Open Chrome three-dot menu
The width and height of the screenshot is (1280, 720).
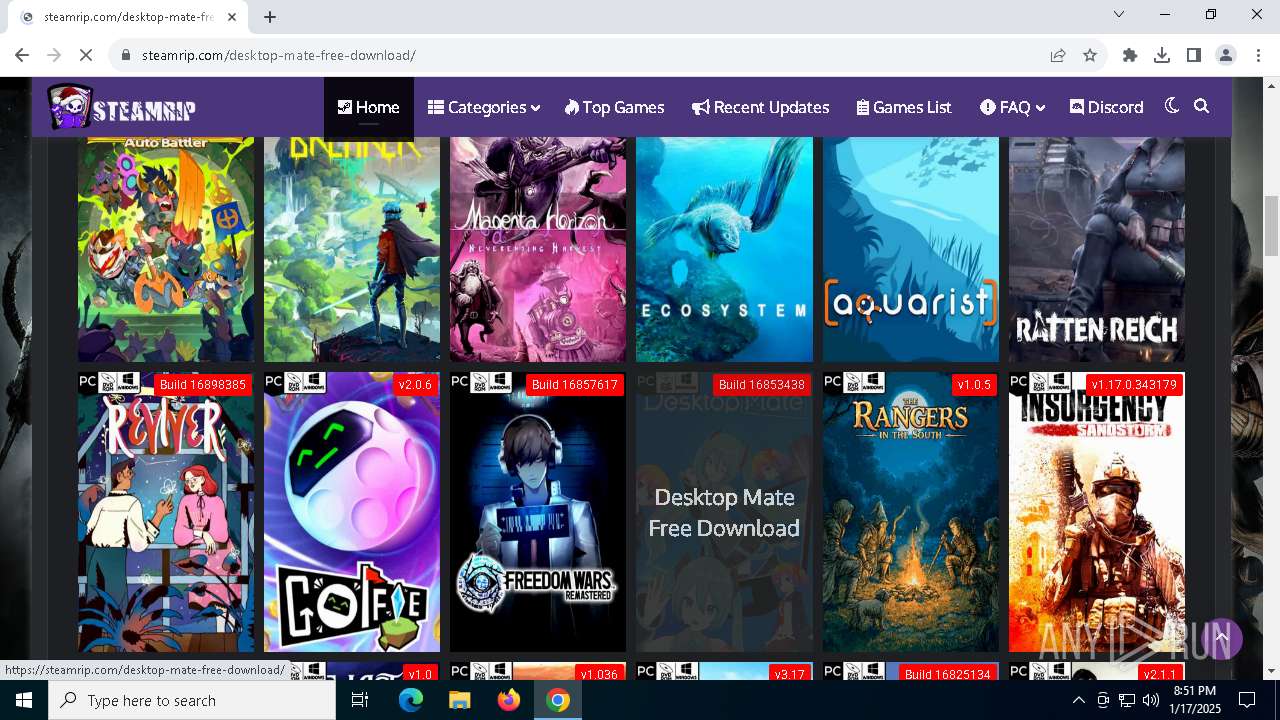[x=1258, y=55]
